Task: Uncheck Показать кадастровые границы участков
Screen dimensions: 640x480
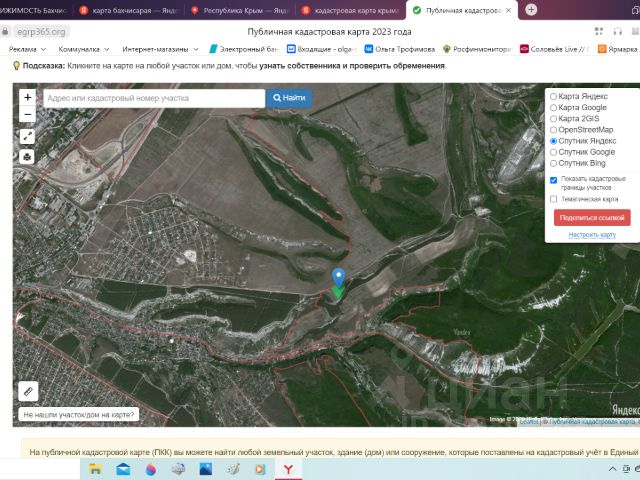Action: click(554, 180)
